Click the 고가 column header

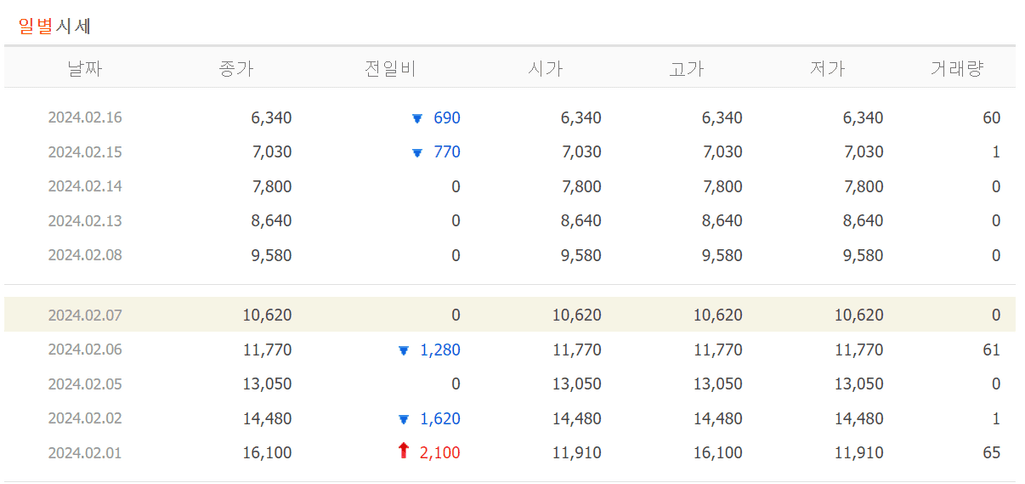[x=686, y=68]
